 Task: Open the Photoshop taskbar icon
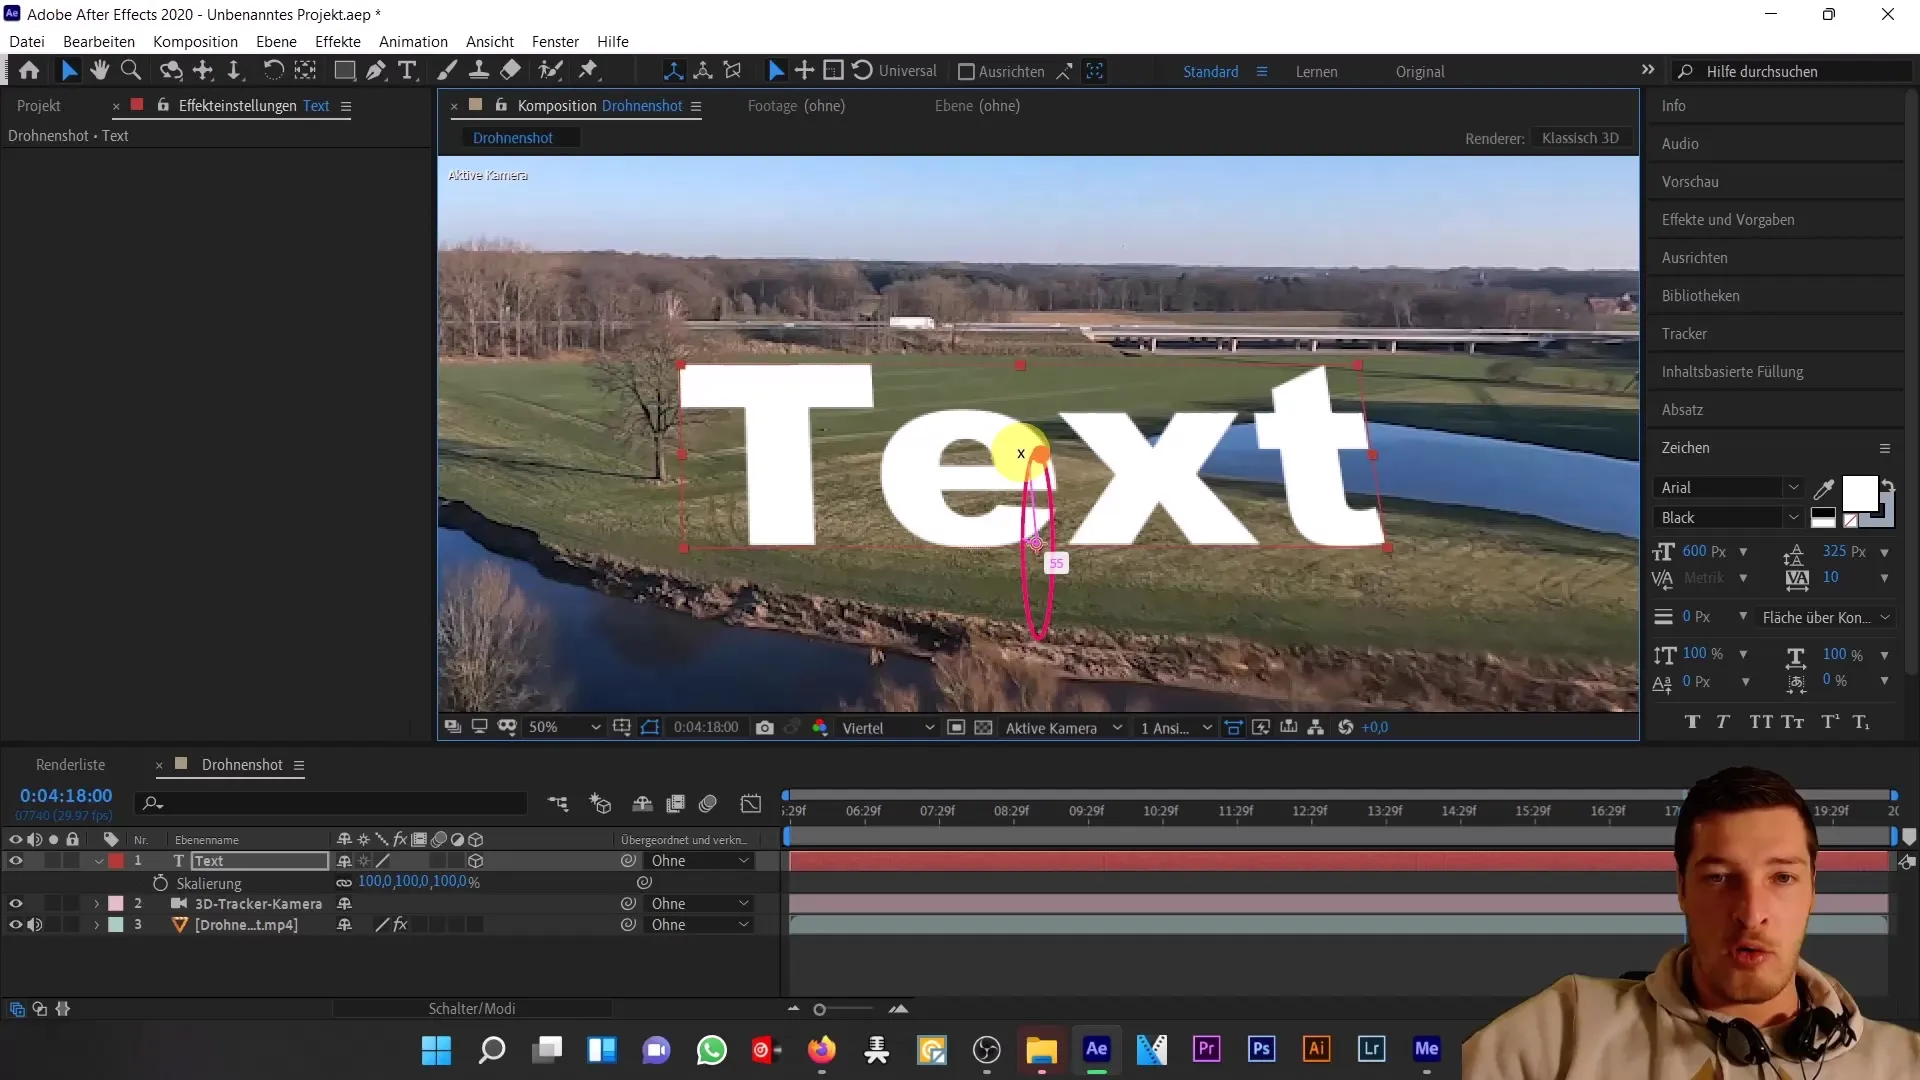point(1261,1049)
